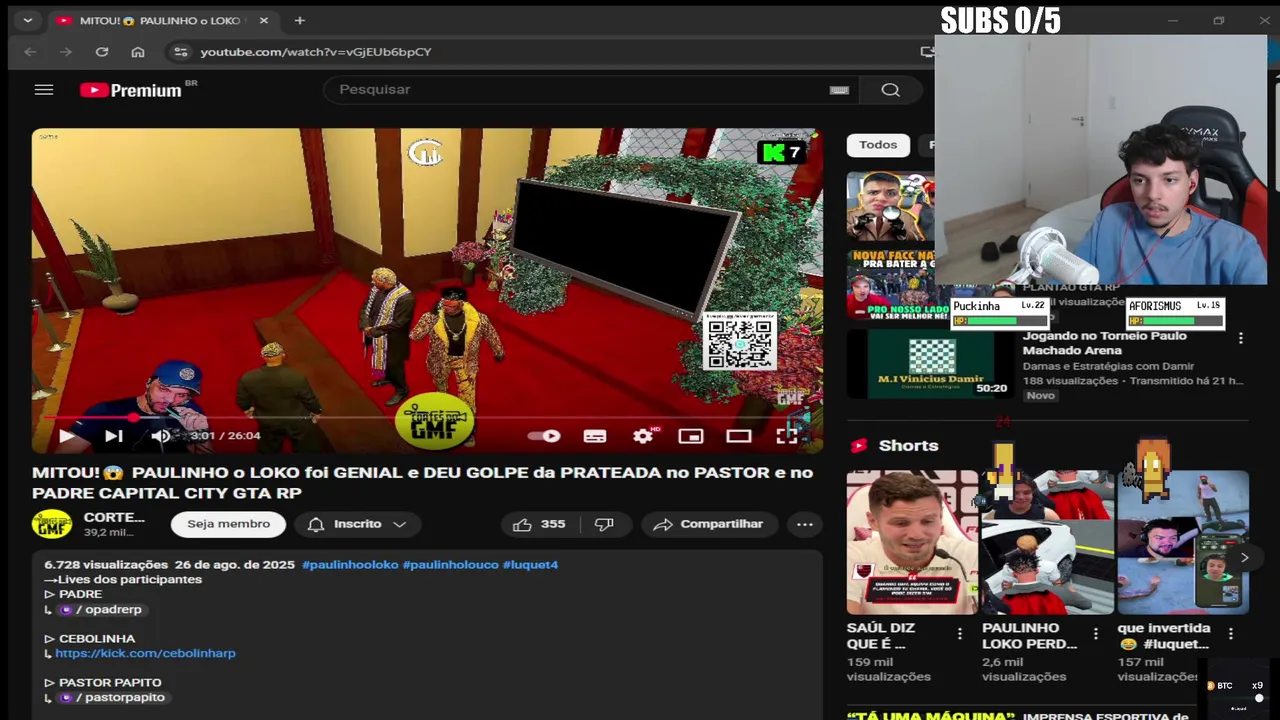
Task: Open options for Torneio Paulo Machado video
Action: point(1241,339)
